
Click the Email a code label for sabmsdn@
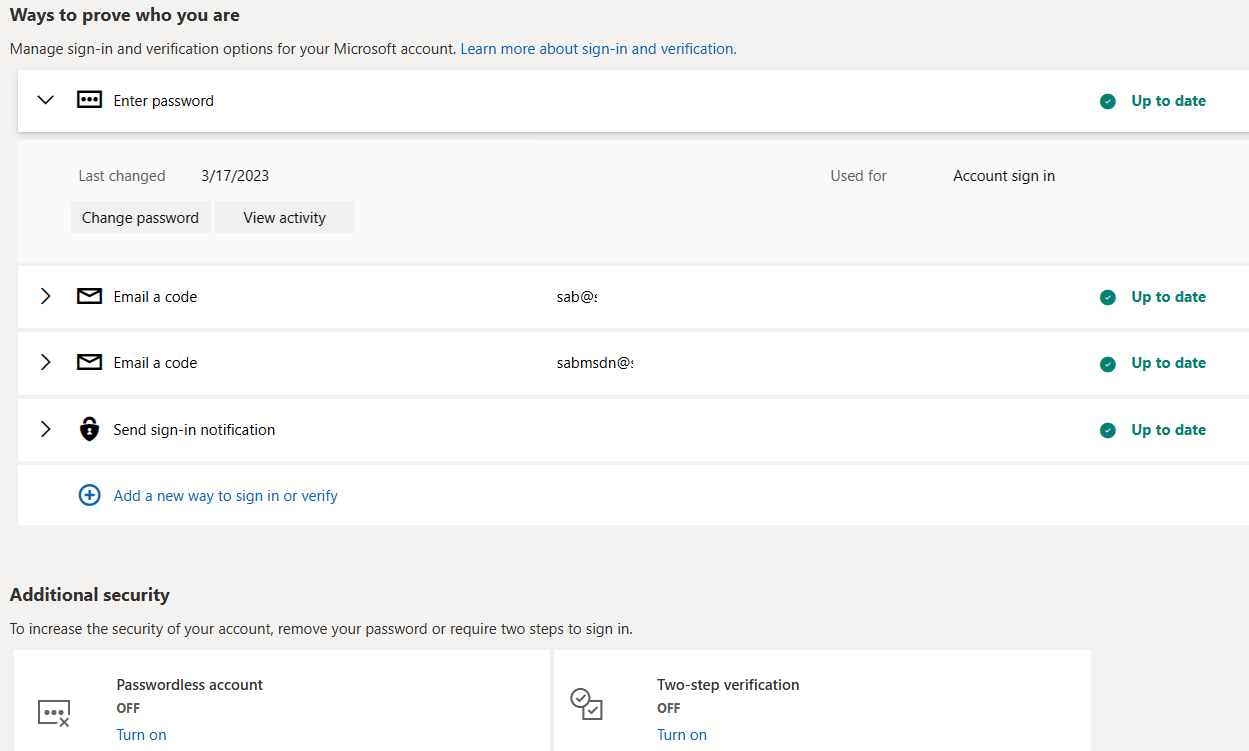[x=155, y=363]
